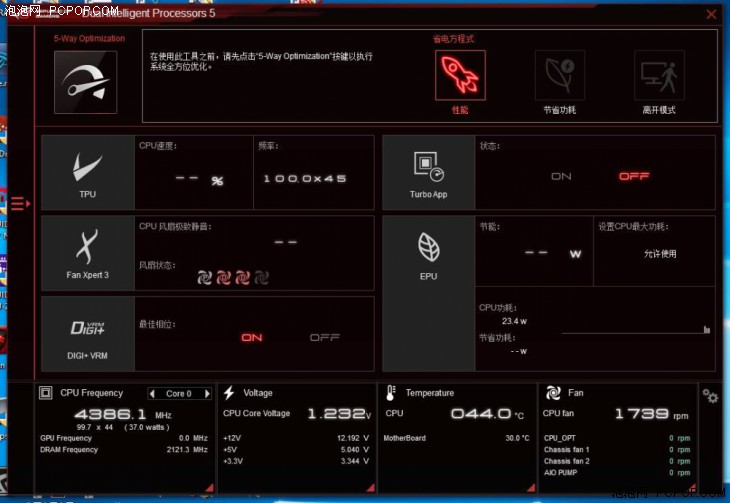The height and width of the screenshot is (503, 730).
Task: Open the Fan Xpert 3 panel
Action: point(88,253)
